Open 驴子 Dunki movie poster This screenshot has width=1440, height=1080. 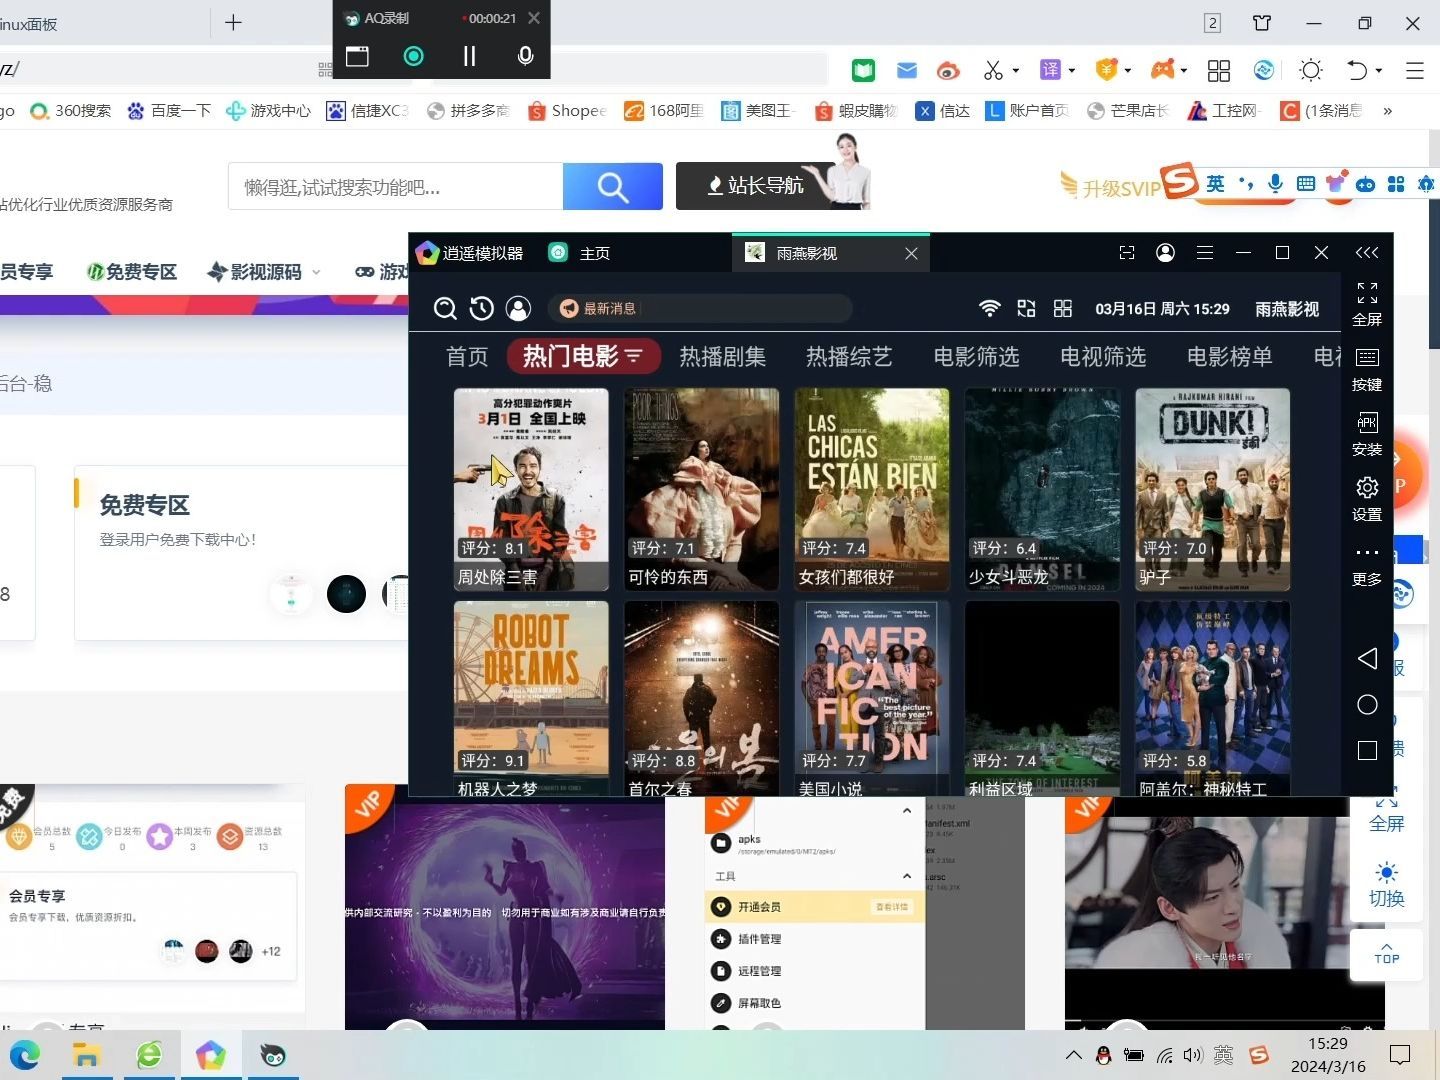(x=1212, y=489)
